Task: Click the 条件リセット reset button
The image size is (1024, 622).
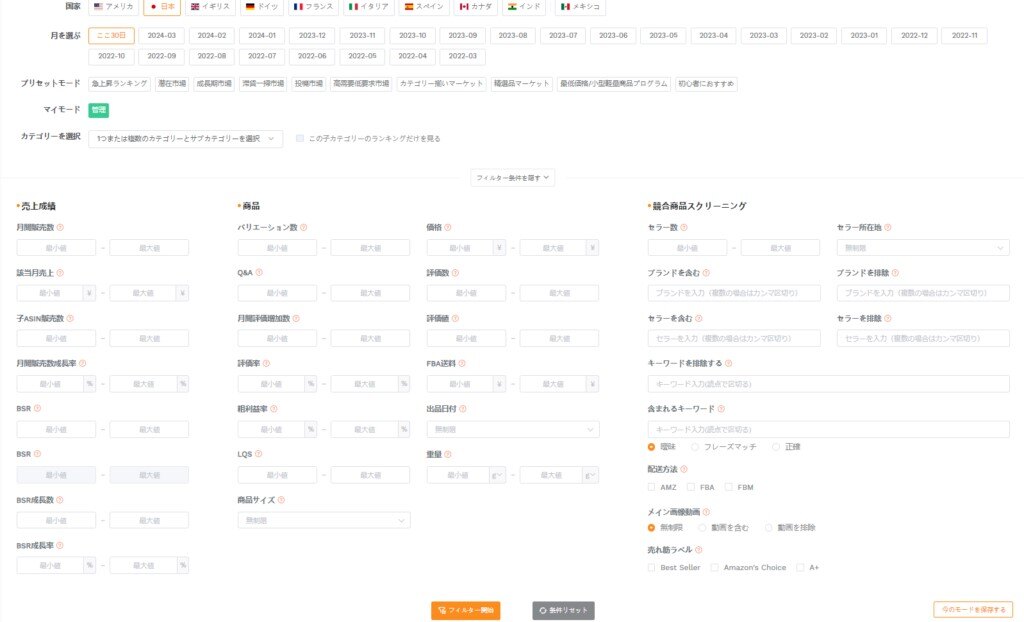Action: (x=563, y=610)
